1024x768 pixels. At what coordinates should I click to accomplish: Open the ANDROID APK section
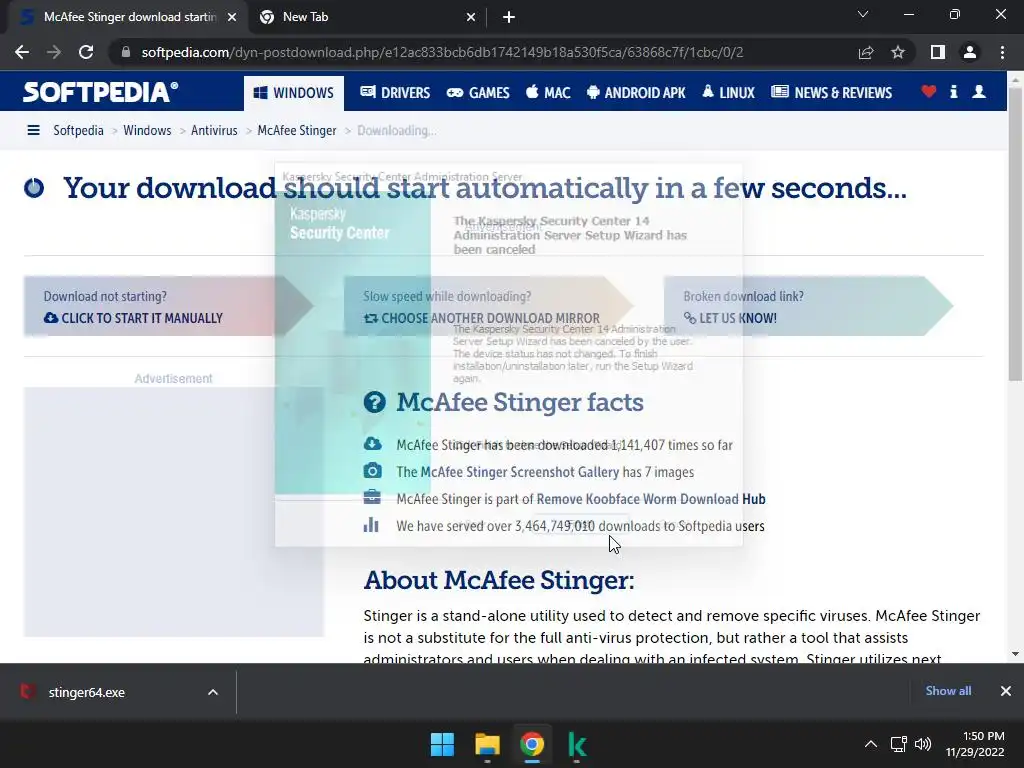point(636,93)
